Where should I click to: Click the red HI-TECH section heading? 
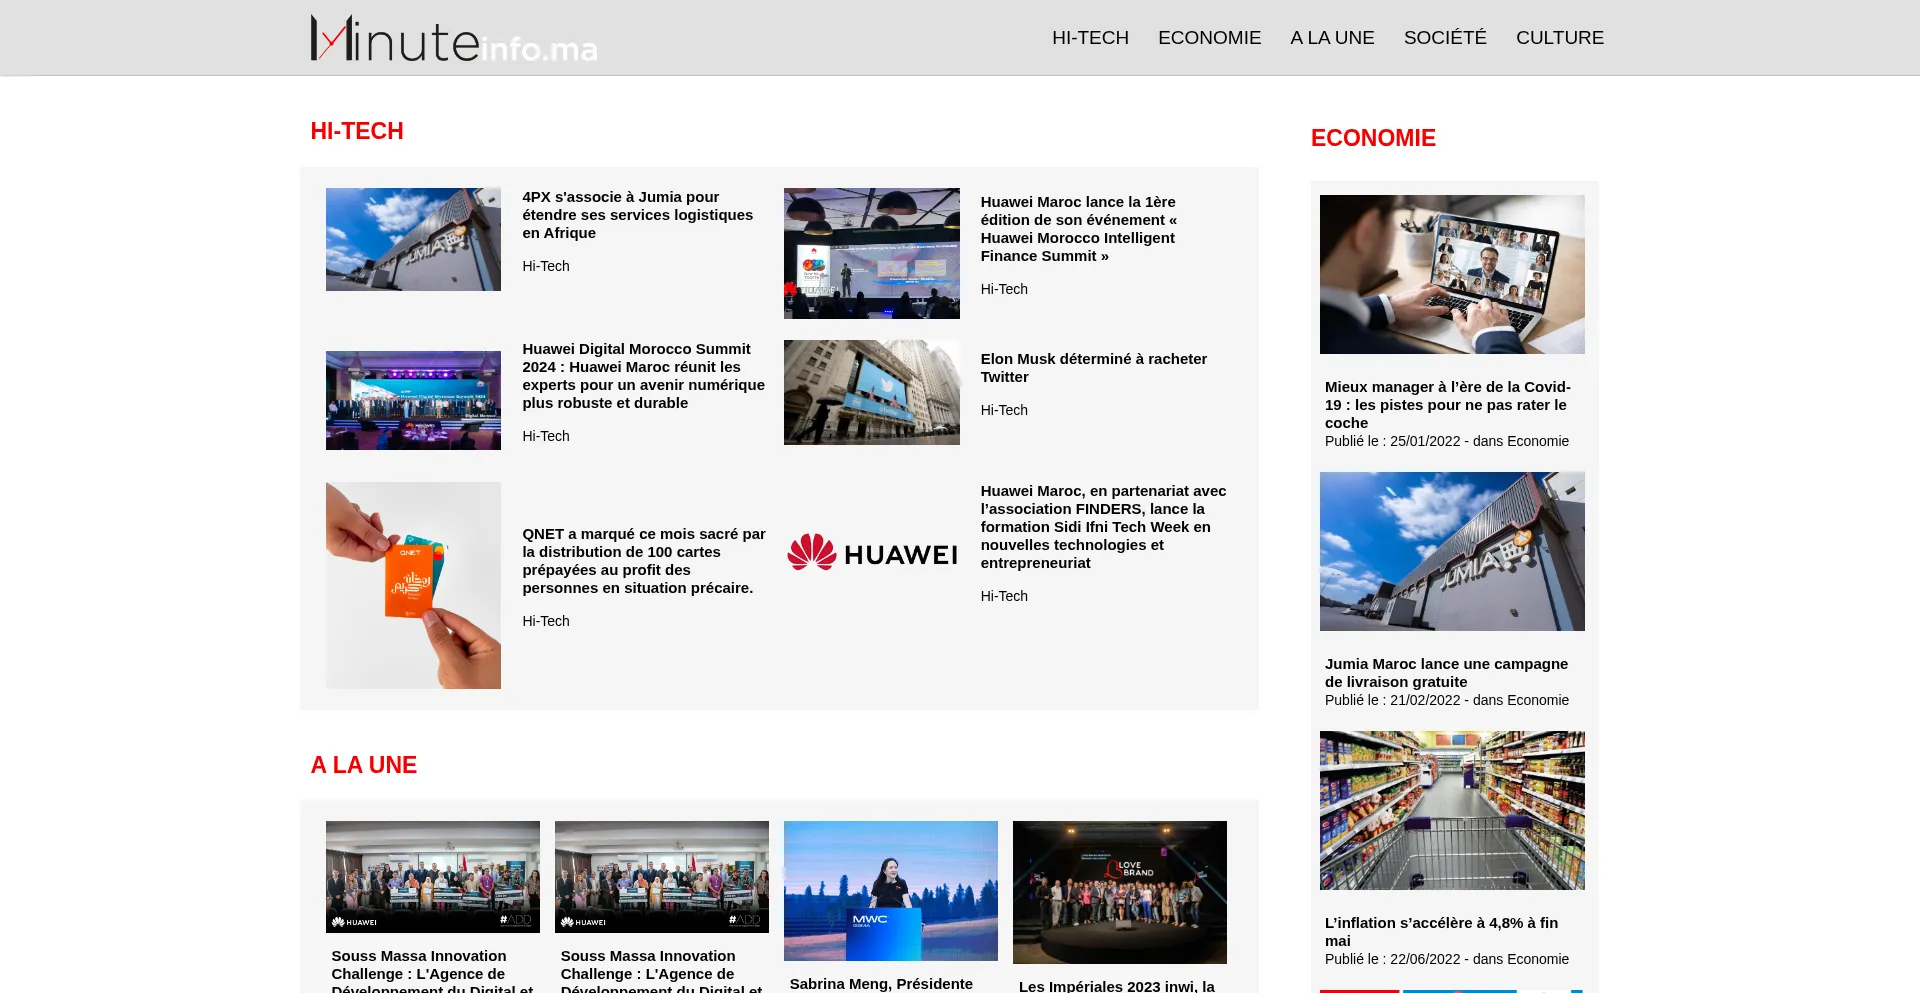pyautogui.click(x=357, y=131)
